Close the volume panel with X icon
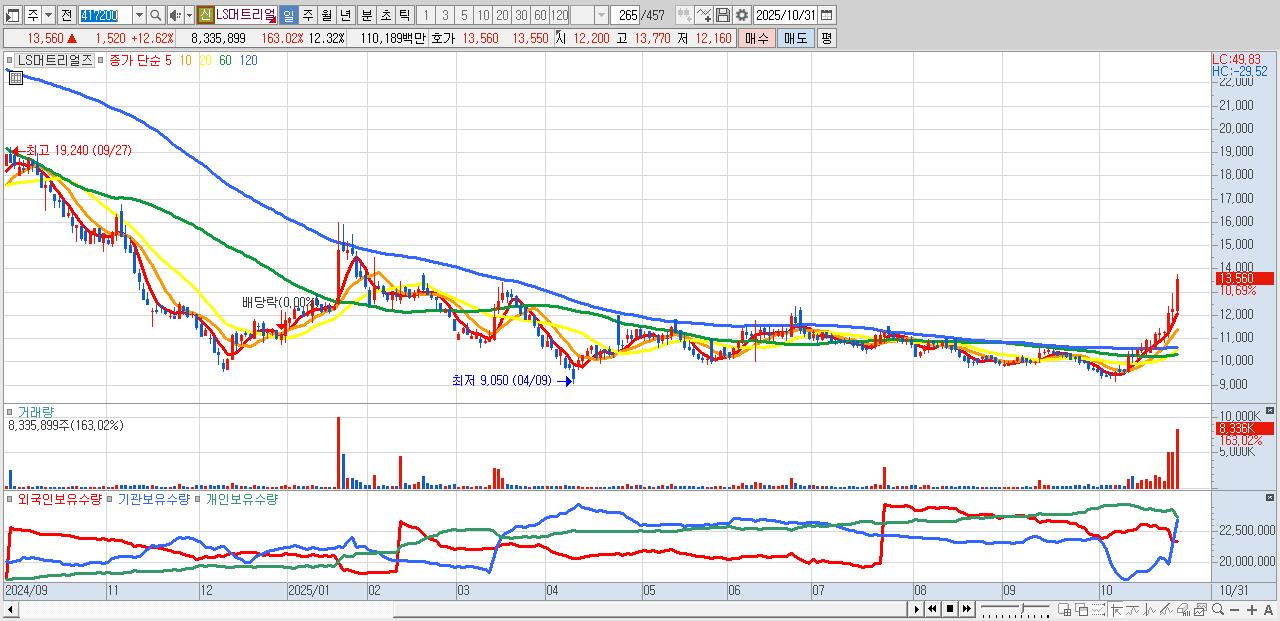Screen dimensions: 1280x621 1270,410
